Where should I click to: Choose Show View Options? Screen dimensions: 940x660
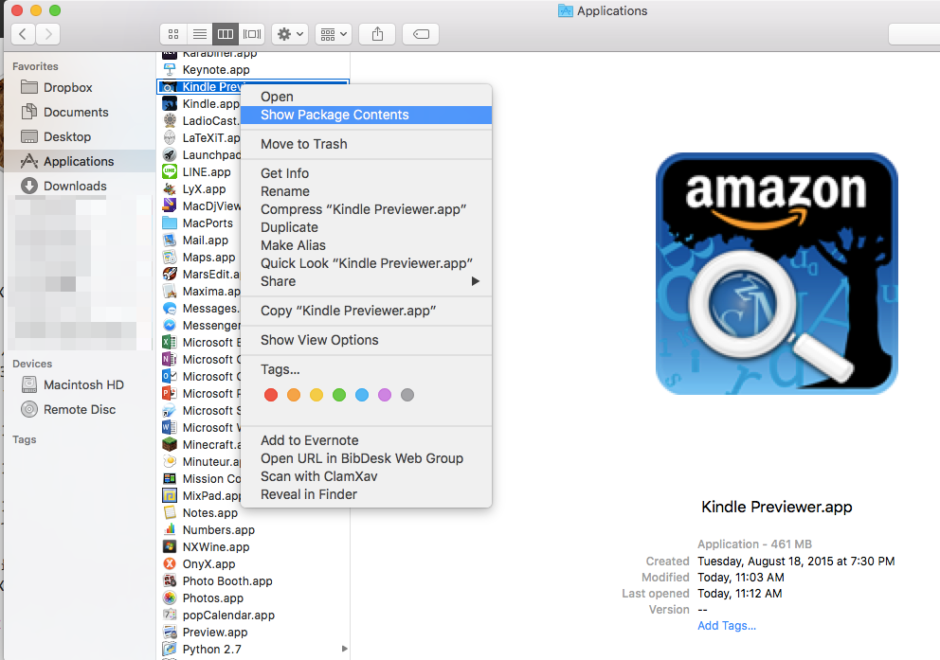coord(366,340)
